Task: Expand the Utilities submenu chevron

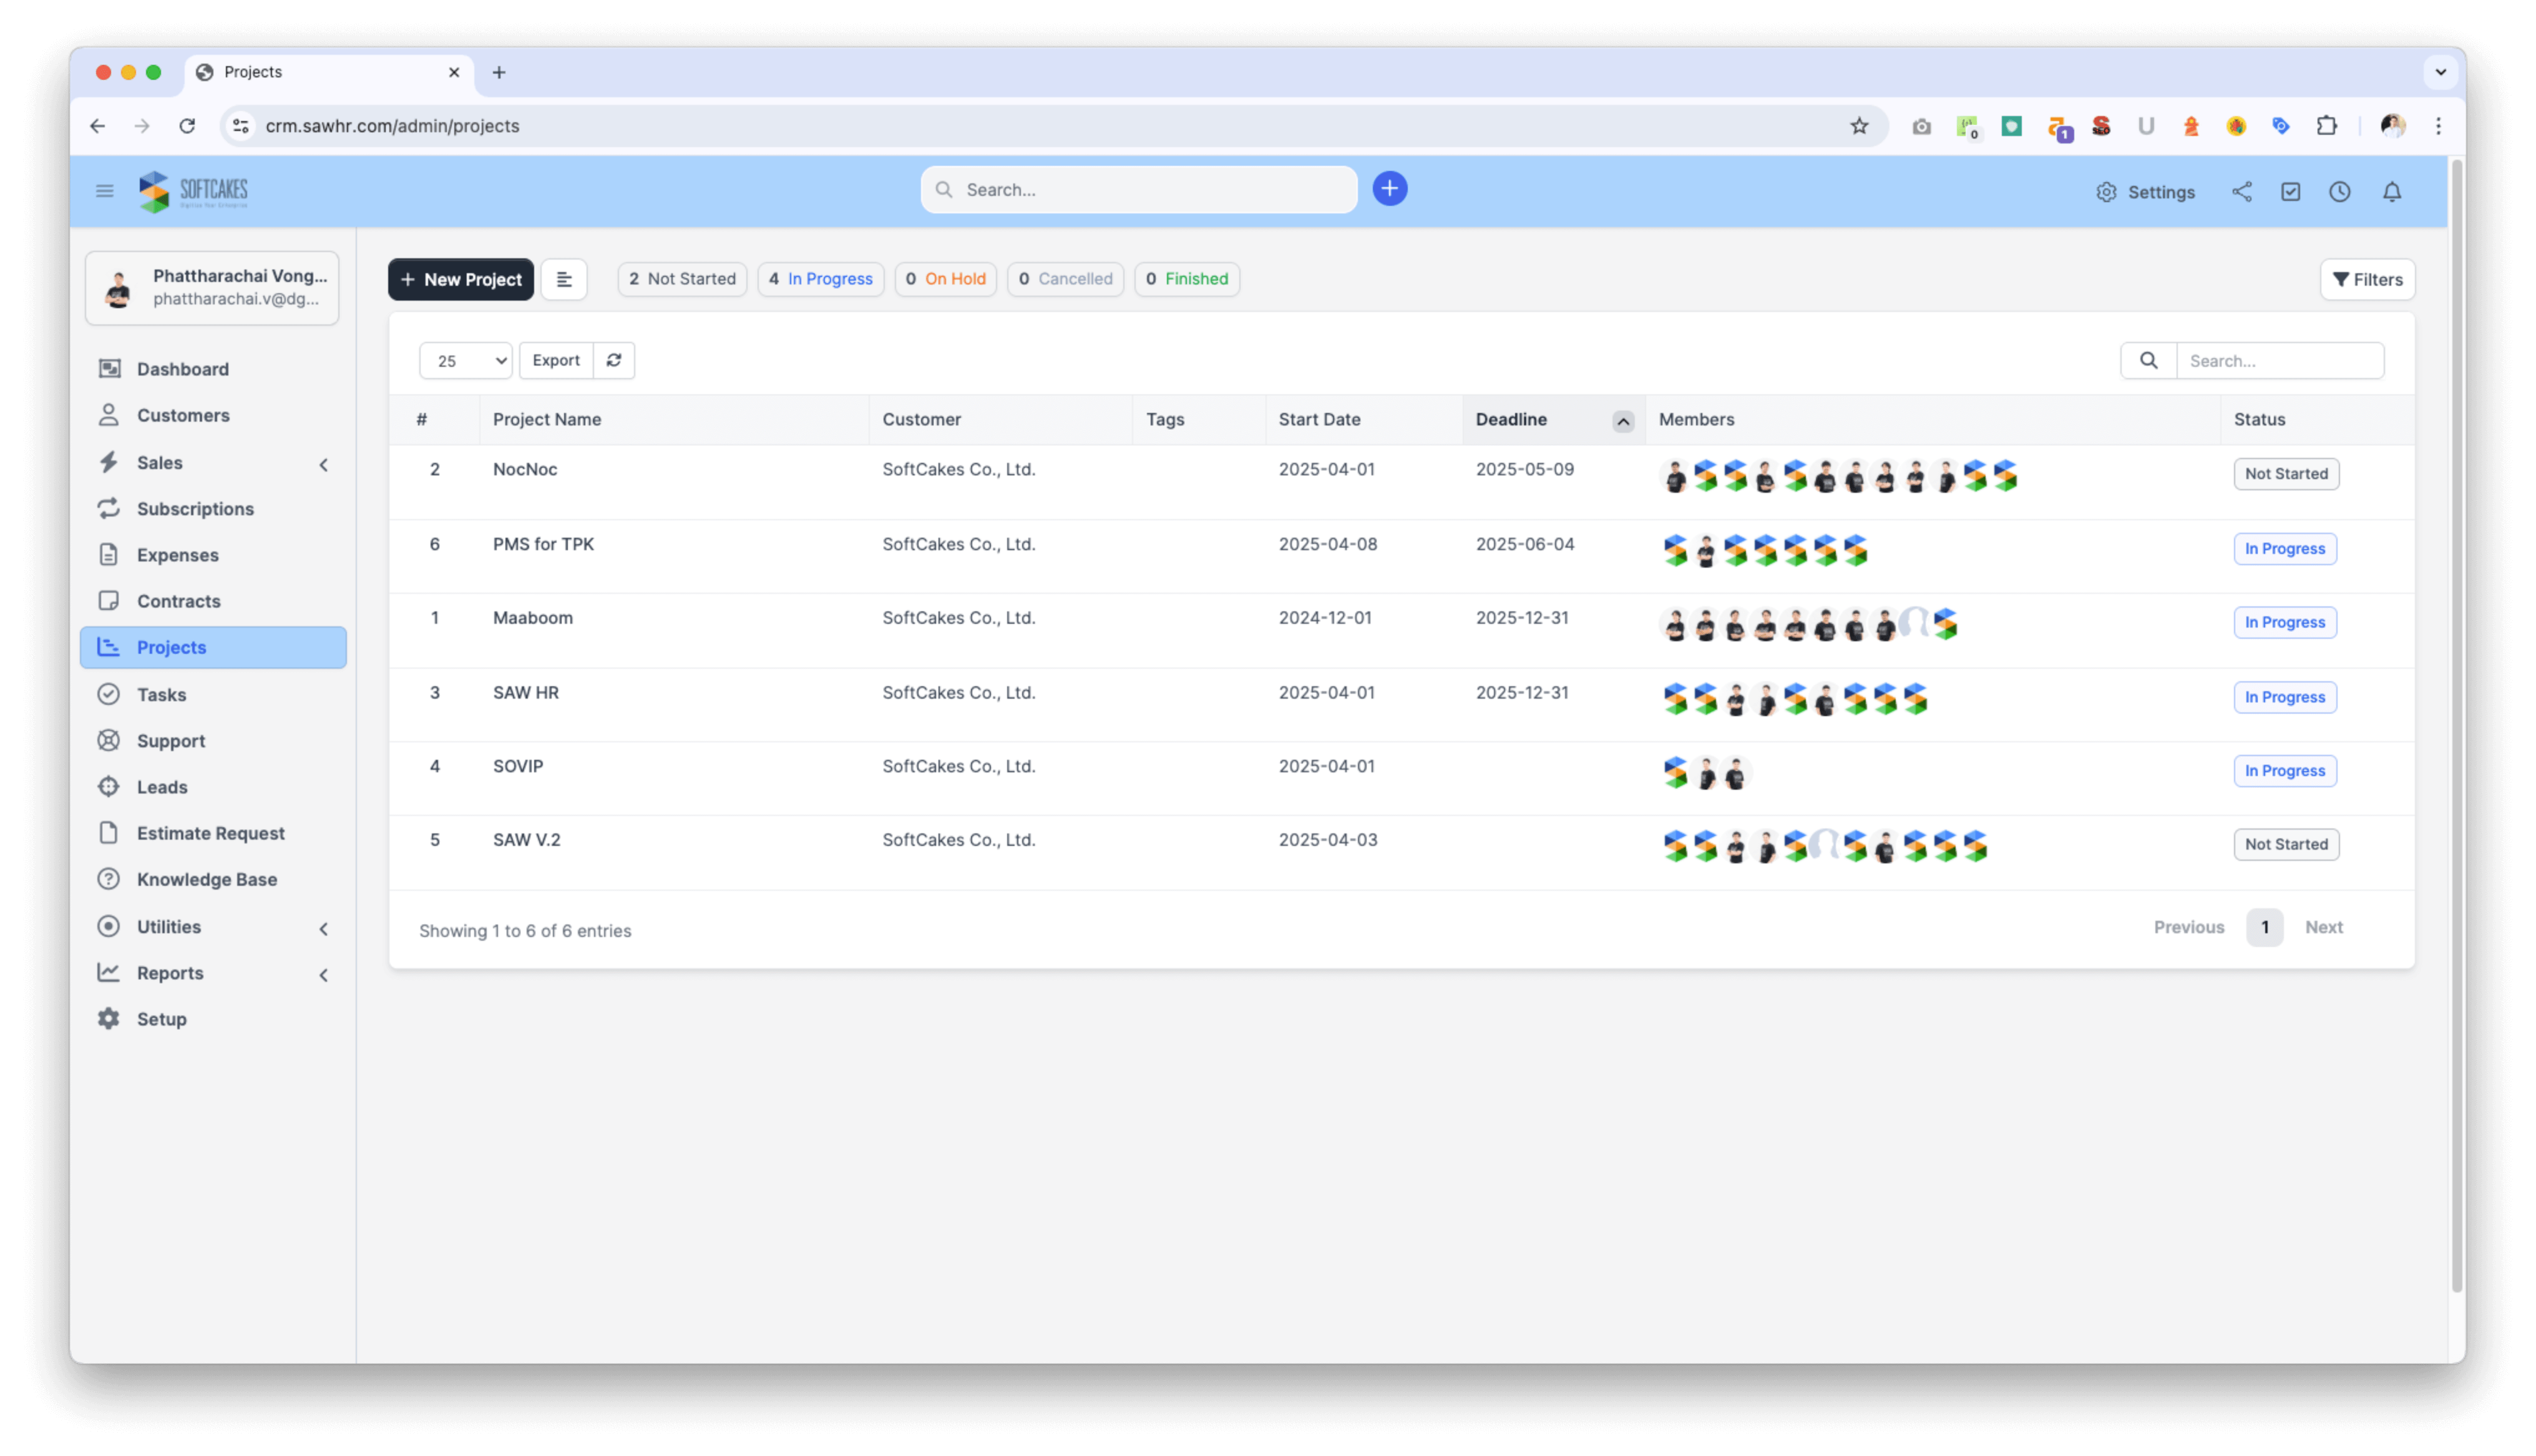Action: 323,928
